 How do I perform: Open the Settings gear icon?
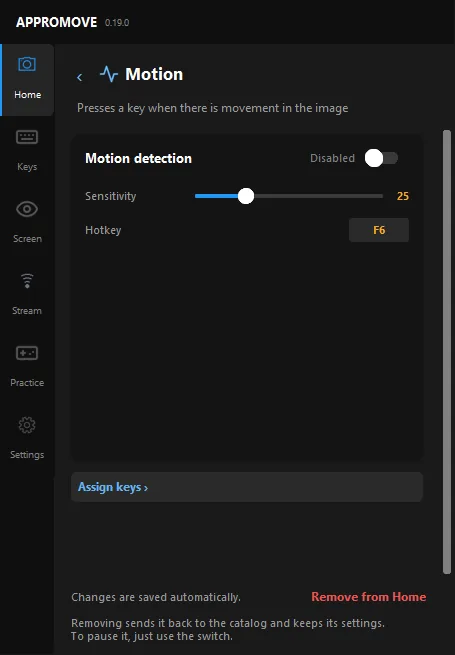coord(27,425)
